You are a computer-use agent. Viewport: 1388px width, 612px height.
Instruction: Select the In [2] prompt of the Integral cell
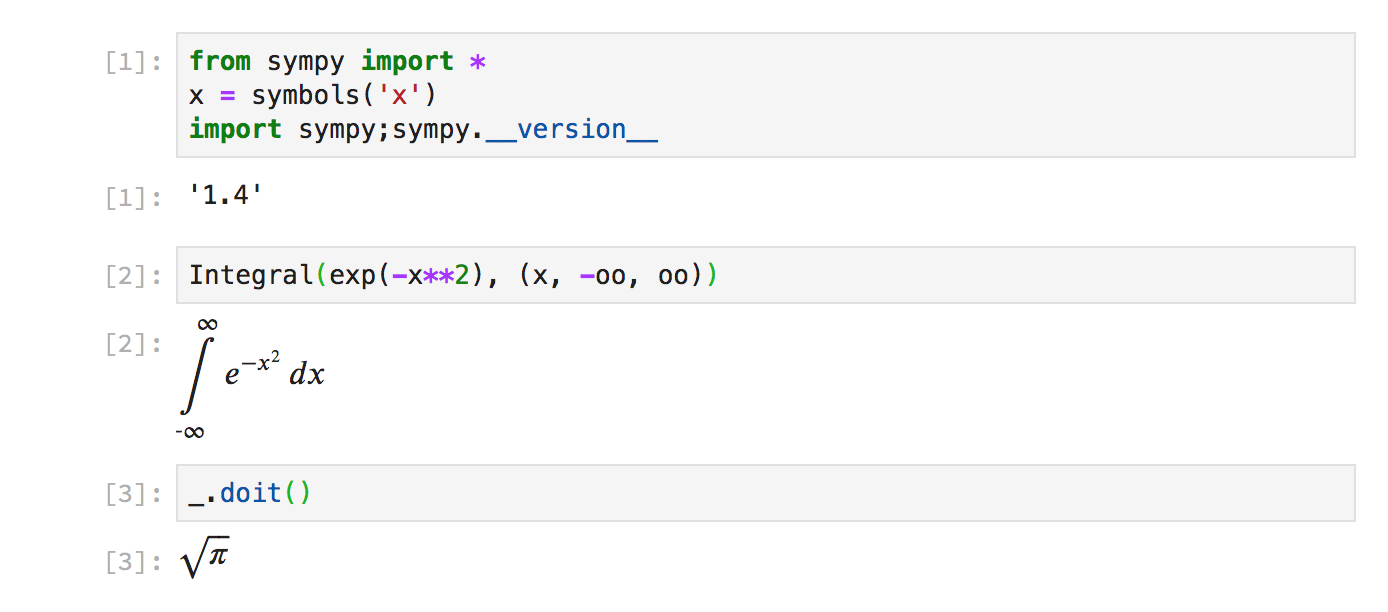click(133, 276)
